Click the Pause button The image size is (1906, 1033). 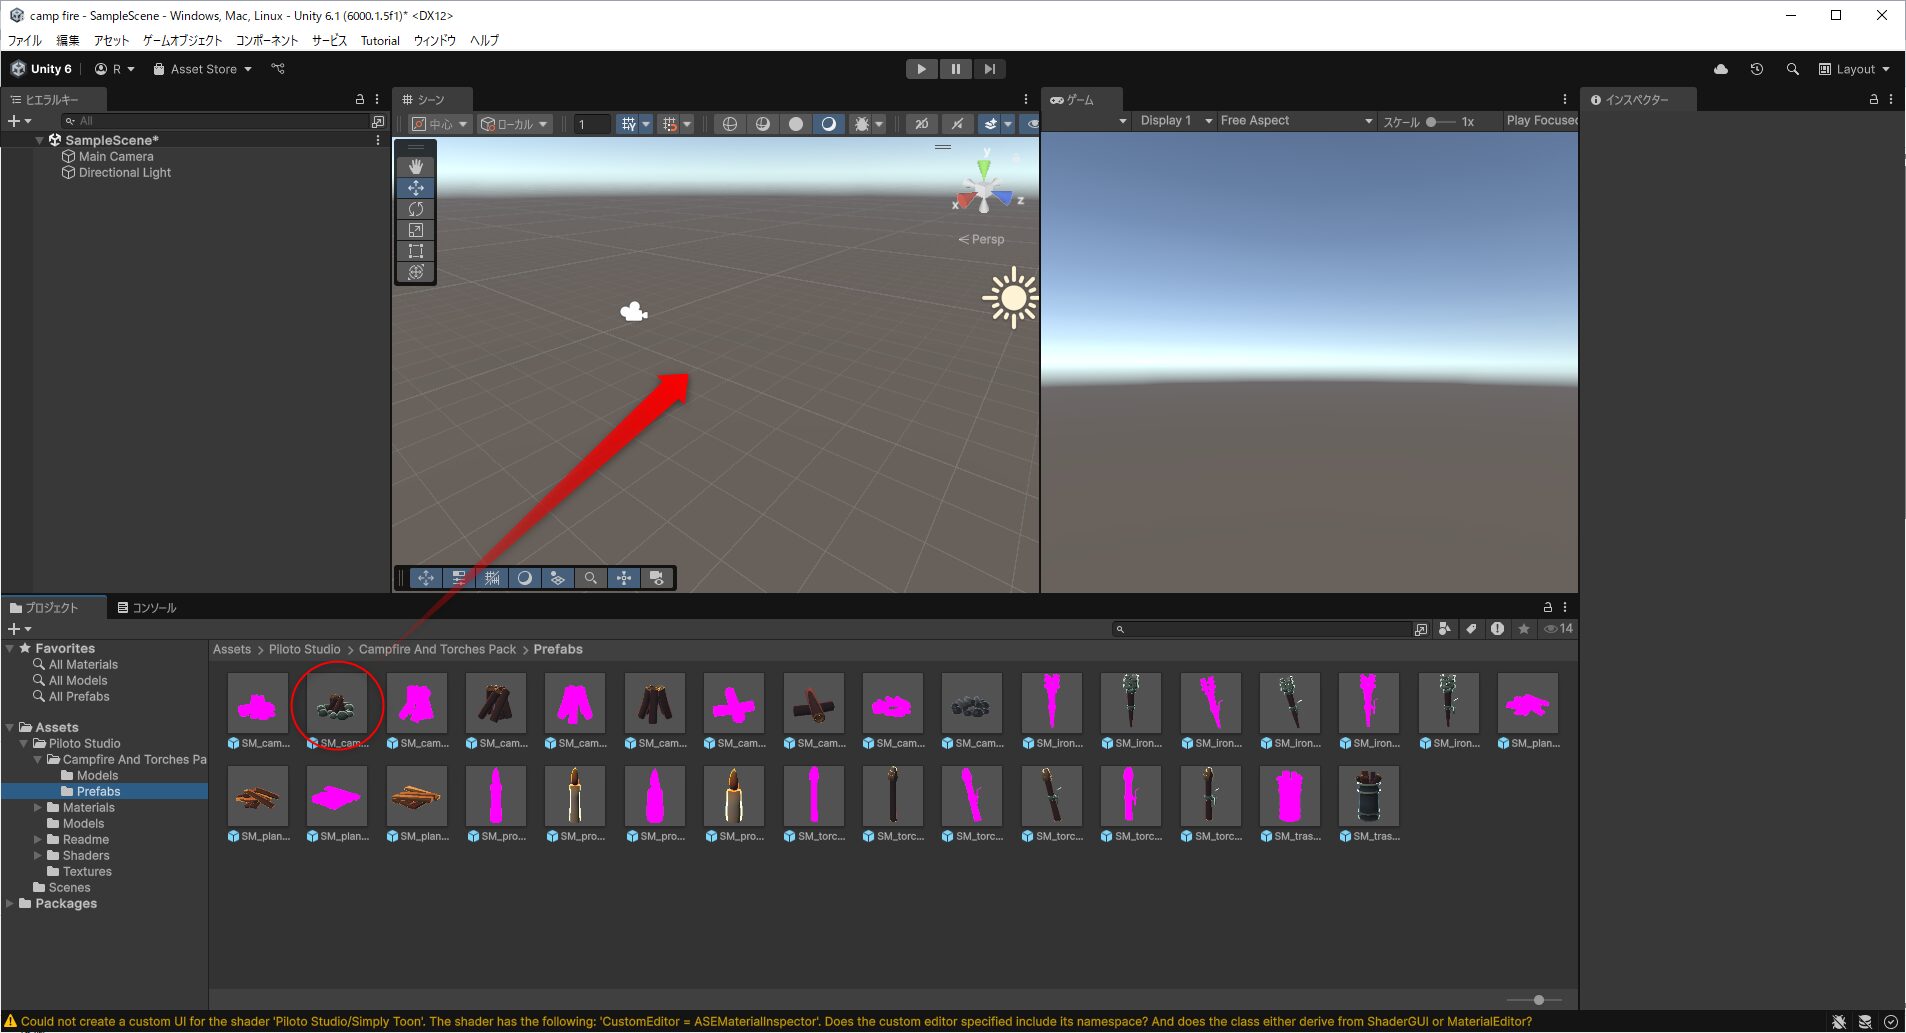[955, 69]
